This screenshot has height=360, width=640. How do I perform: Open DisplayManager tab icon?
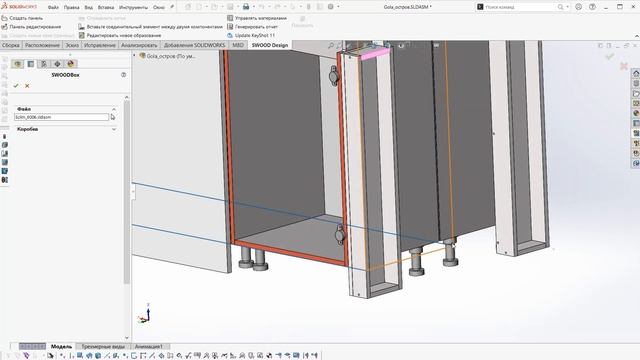pos(71,64)
